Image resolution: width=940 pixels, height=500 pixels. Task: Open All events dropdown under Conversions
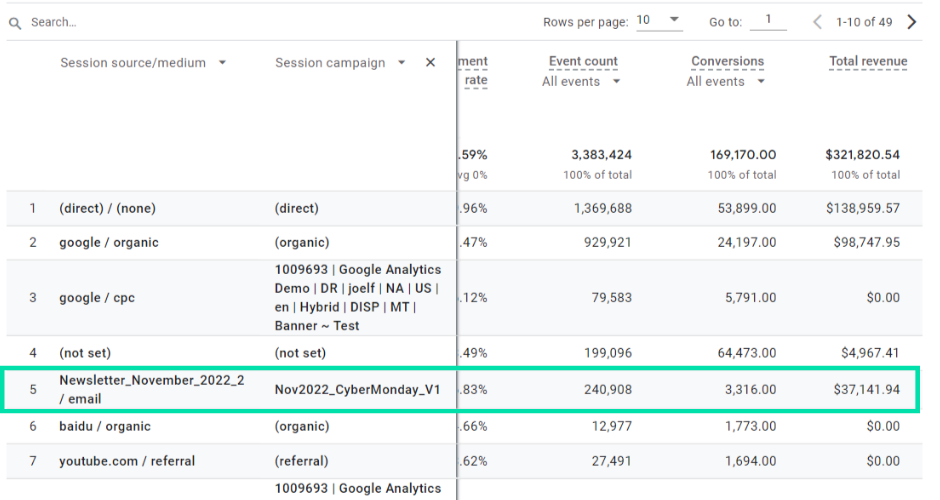pos(726,82)
